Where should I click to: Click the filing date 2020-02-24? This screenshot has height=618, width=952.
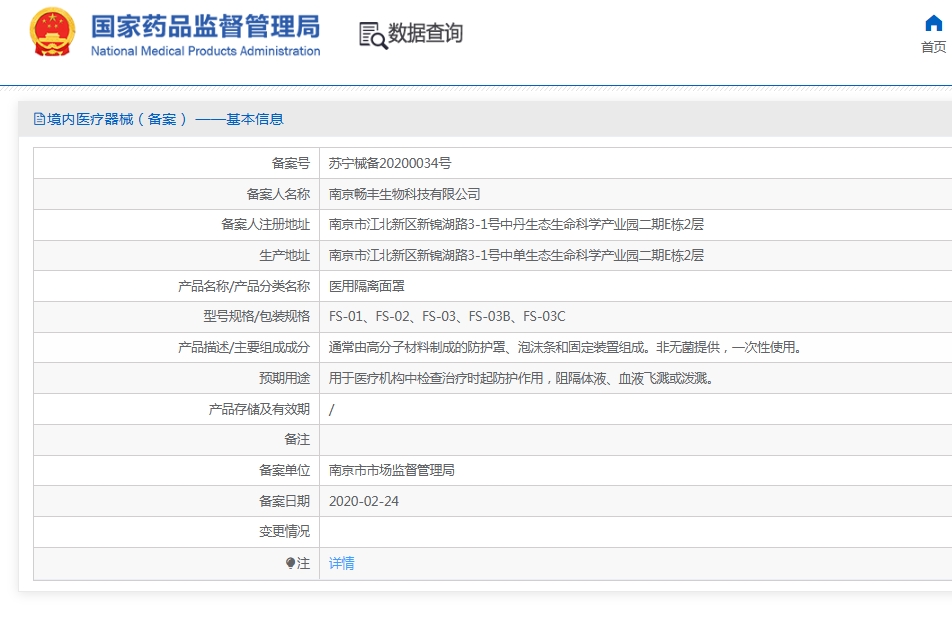pyautogui.click(x=364, y=501)
